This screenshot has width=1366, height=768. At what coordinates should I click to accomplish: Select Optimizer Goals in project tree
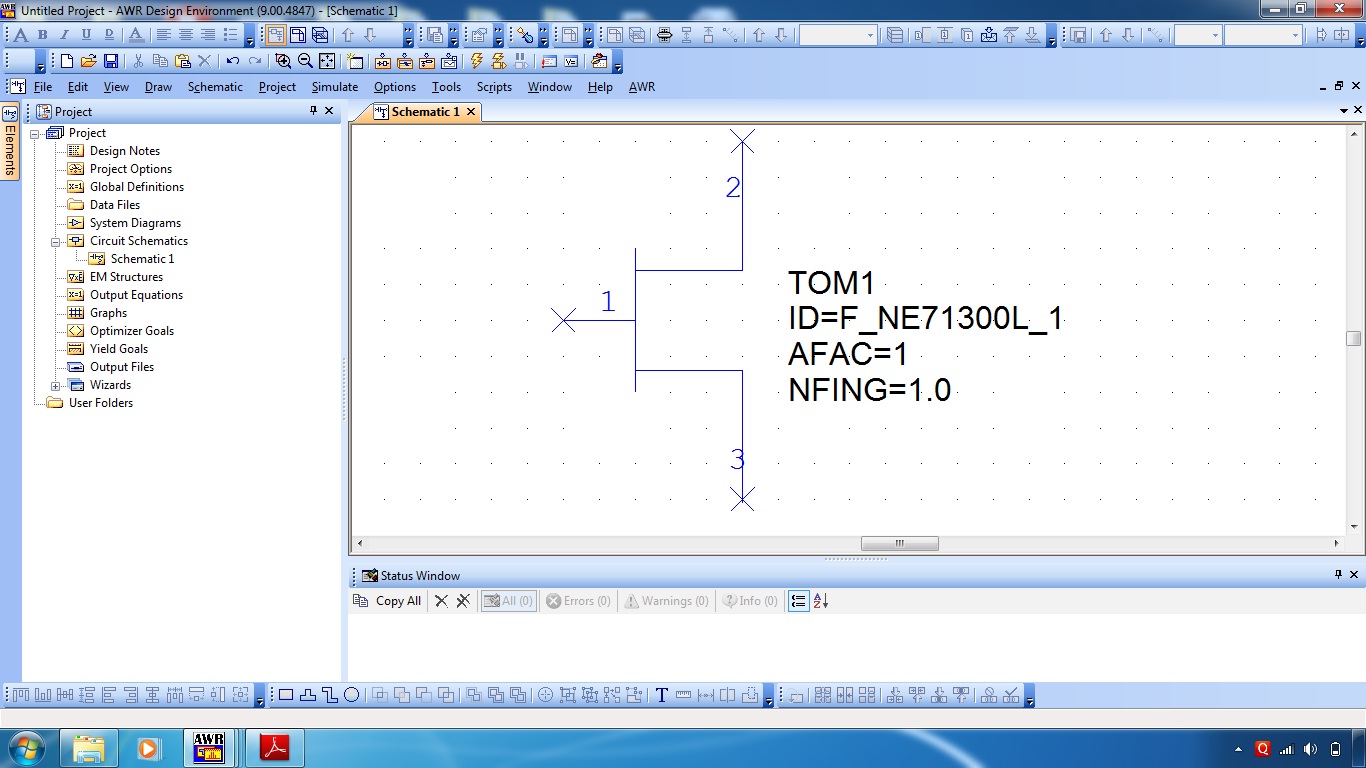131,331
